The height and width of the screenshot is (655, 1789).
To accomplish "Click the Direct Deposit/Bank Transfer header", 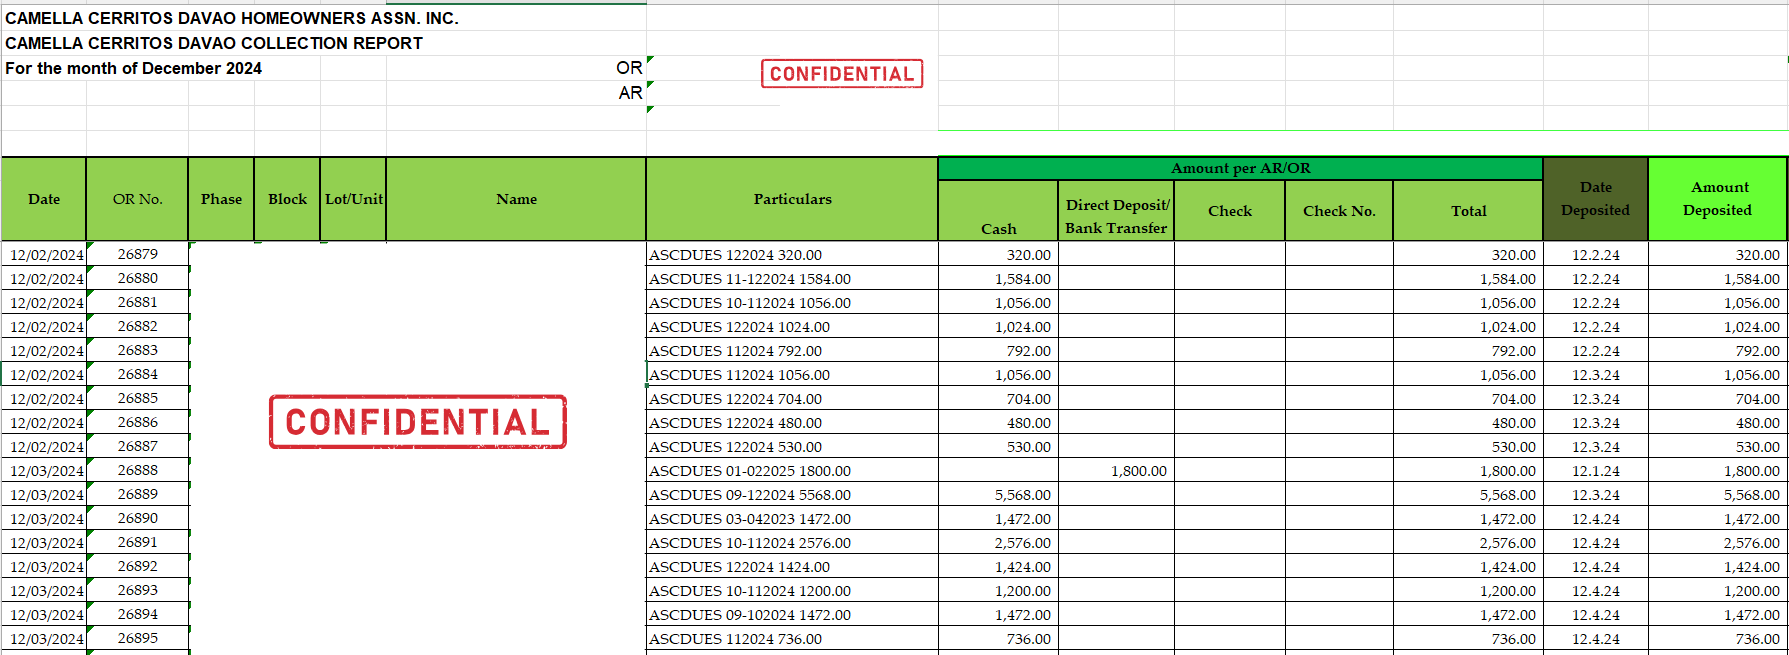I will point(1116,216).
